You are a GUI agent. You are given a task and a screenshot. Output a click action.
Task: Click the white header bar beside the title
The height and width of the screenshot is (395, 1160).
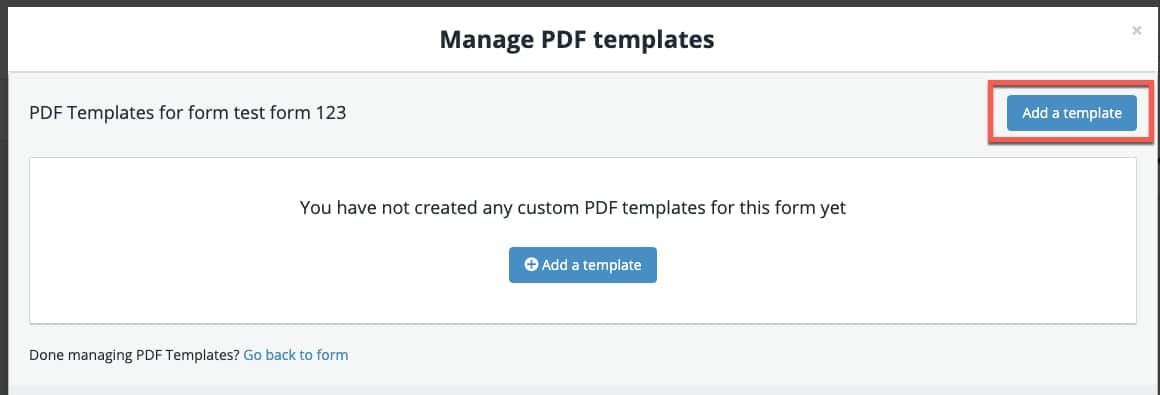click(x=222, y=39)
